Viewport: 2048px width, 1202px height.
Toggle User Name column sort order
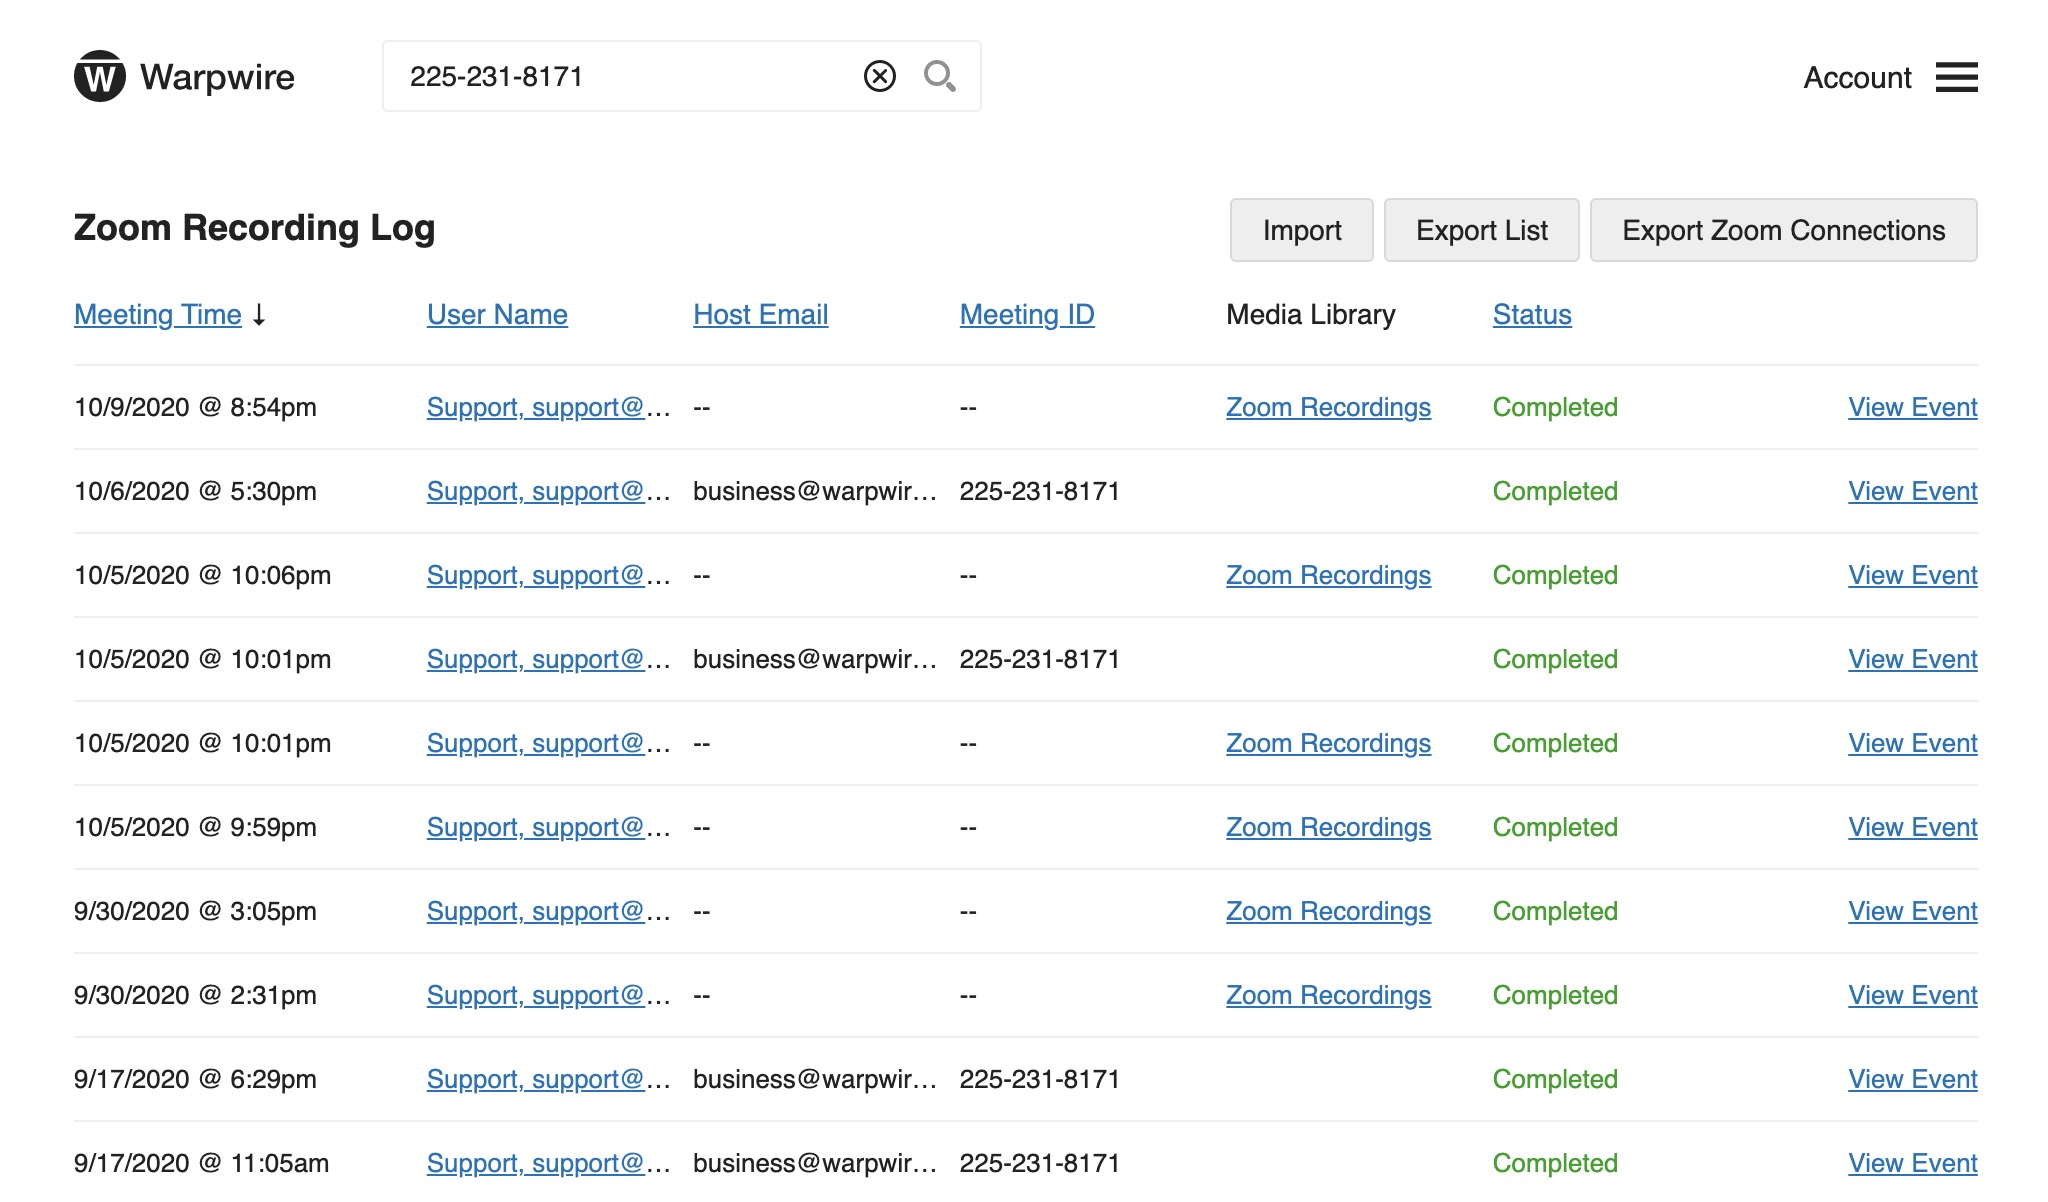click(x=498, y=312)
